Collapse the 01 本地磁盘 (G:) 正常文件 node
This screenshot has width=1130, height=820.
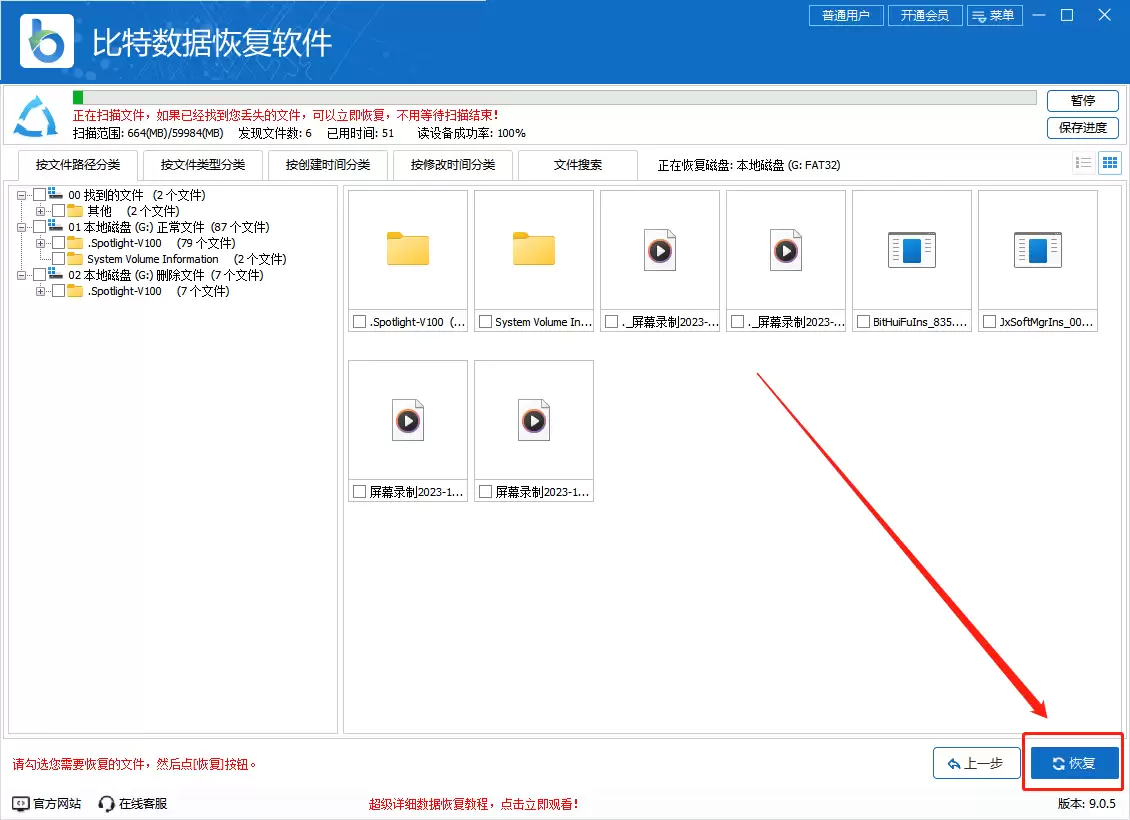(x=20, y=227)
